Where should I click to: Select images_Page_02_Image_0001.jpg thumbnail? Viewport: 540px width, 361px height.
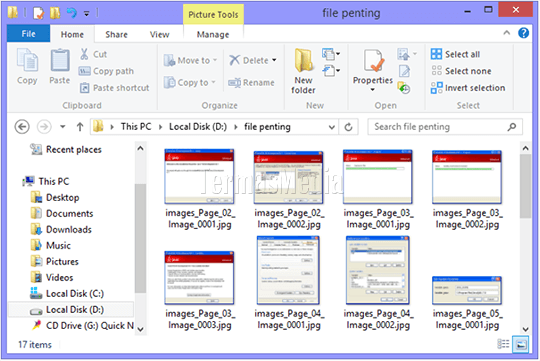pyautogui.click(x=200, y=177)
